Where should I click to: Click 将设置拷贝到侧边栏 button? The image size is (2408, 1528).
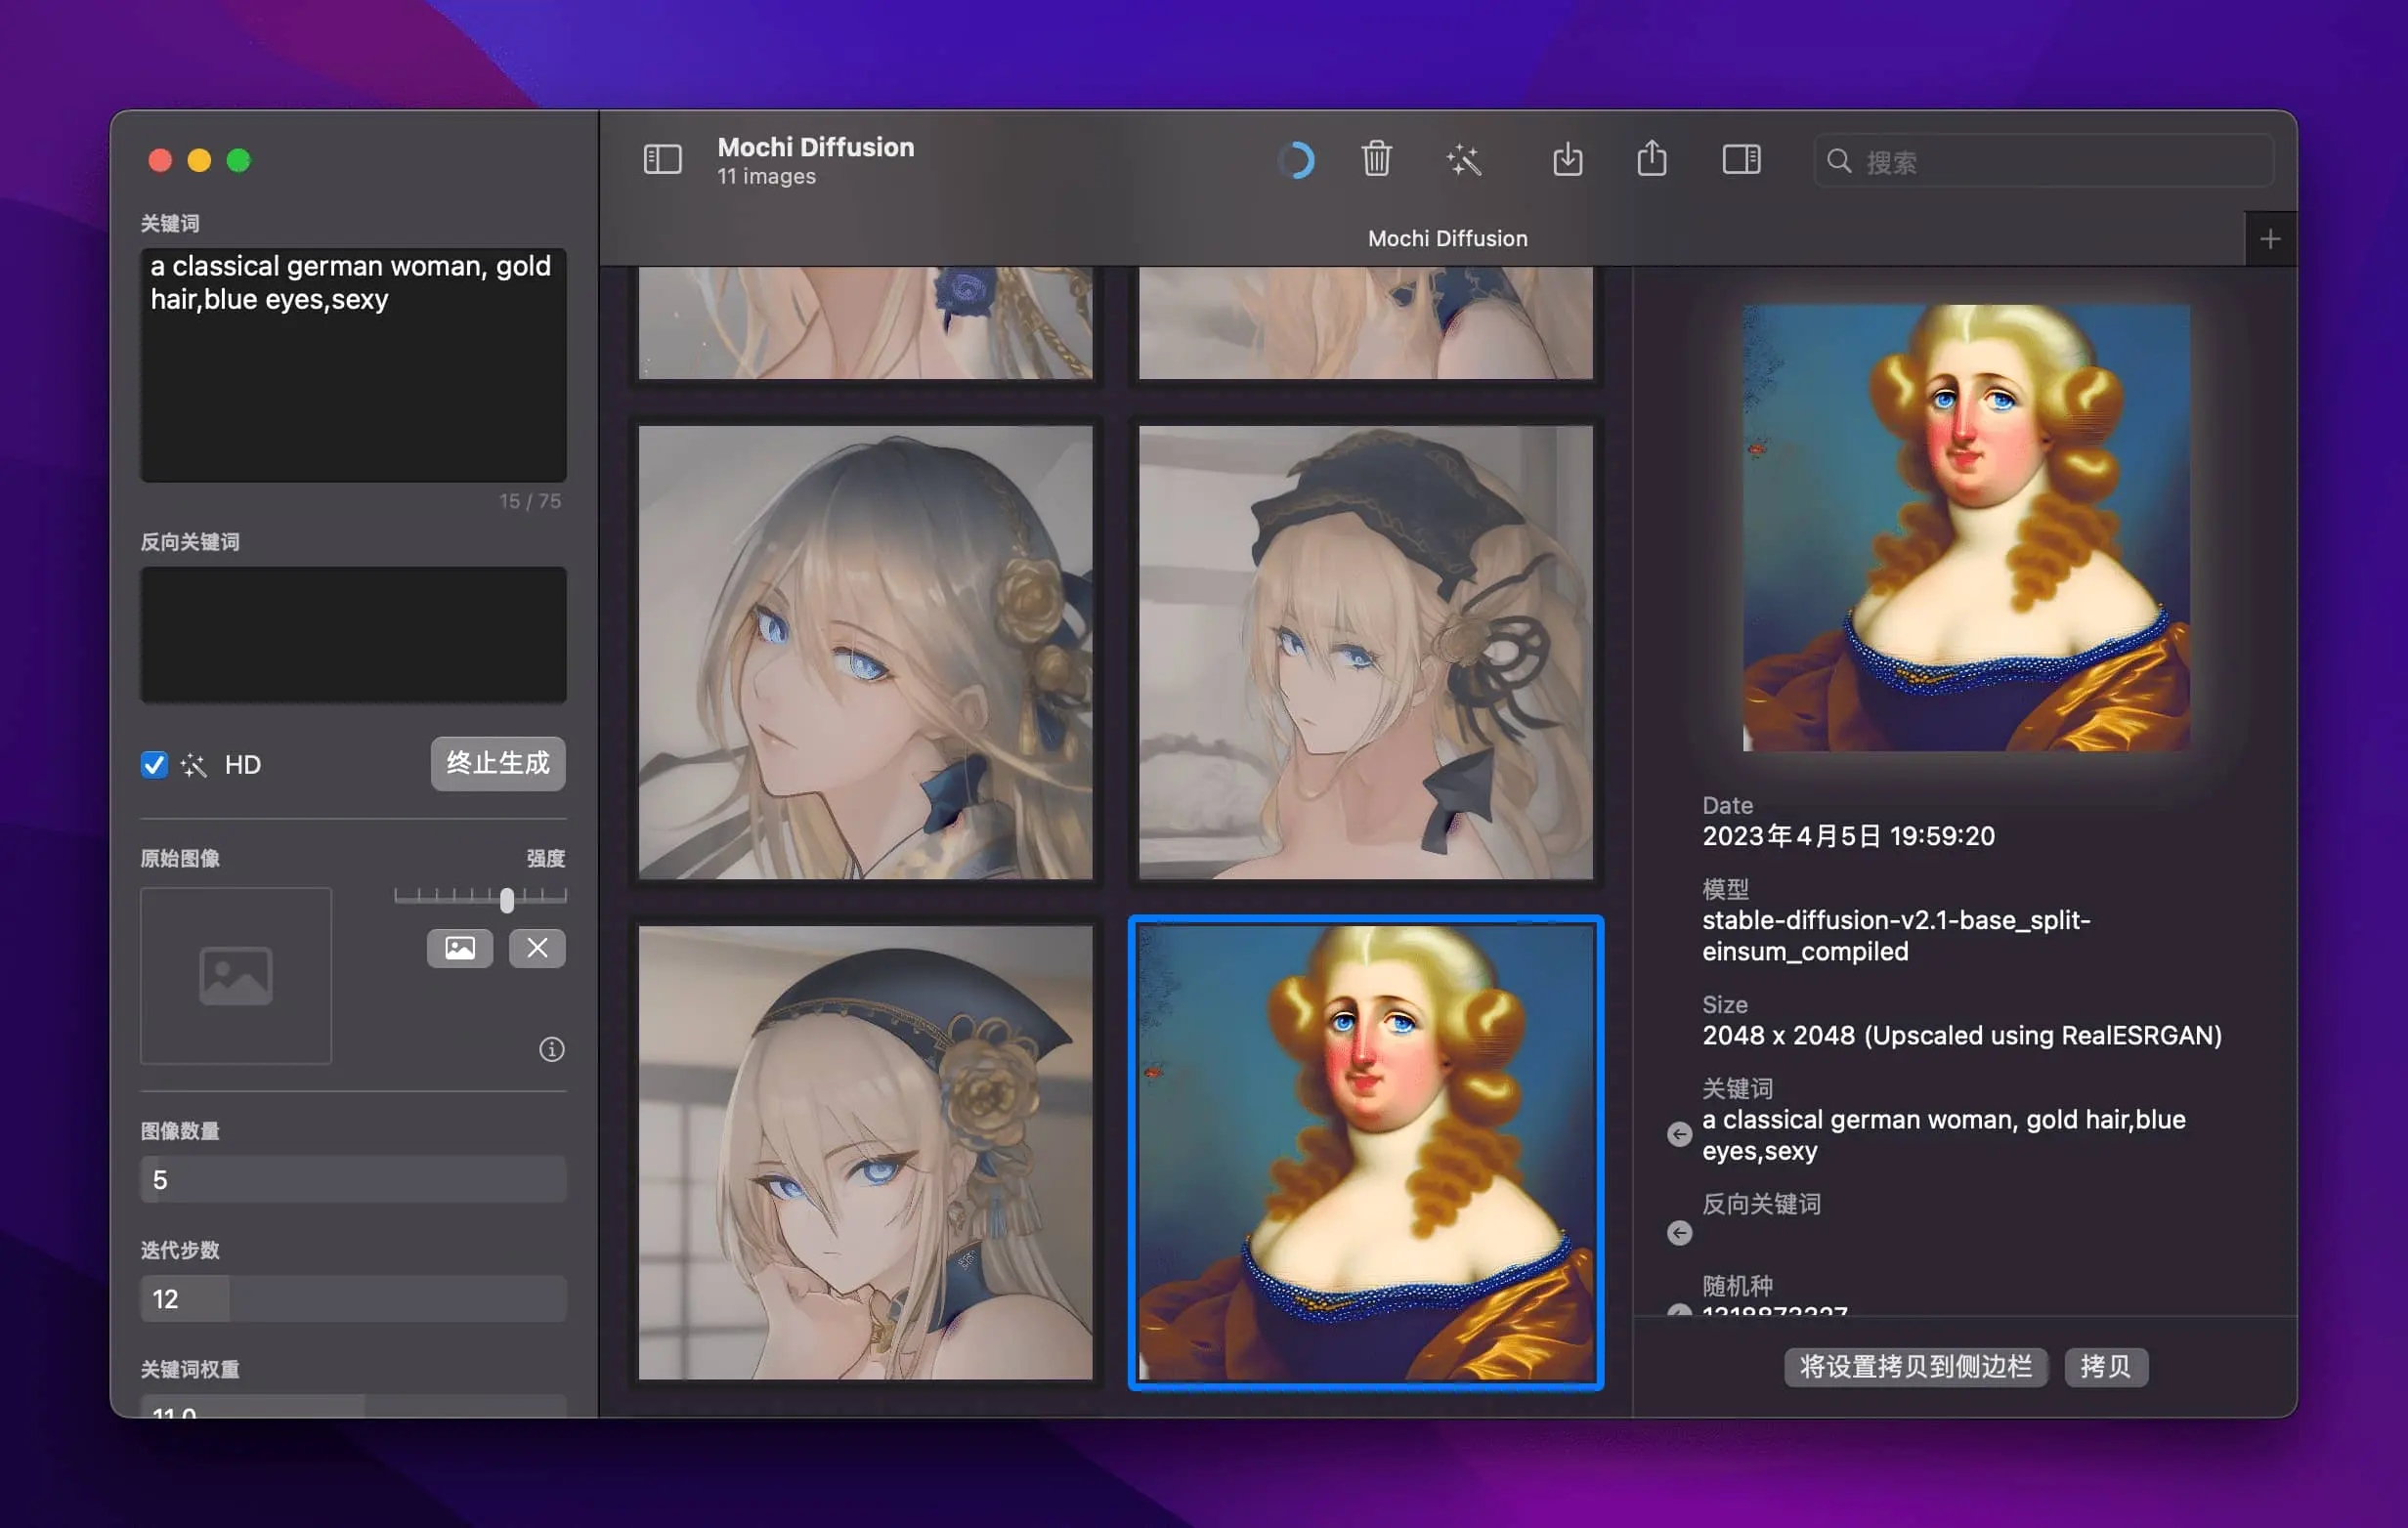click(x=1915, y=1366)
